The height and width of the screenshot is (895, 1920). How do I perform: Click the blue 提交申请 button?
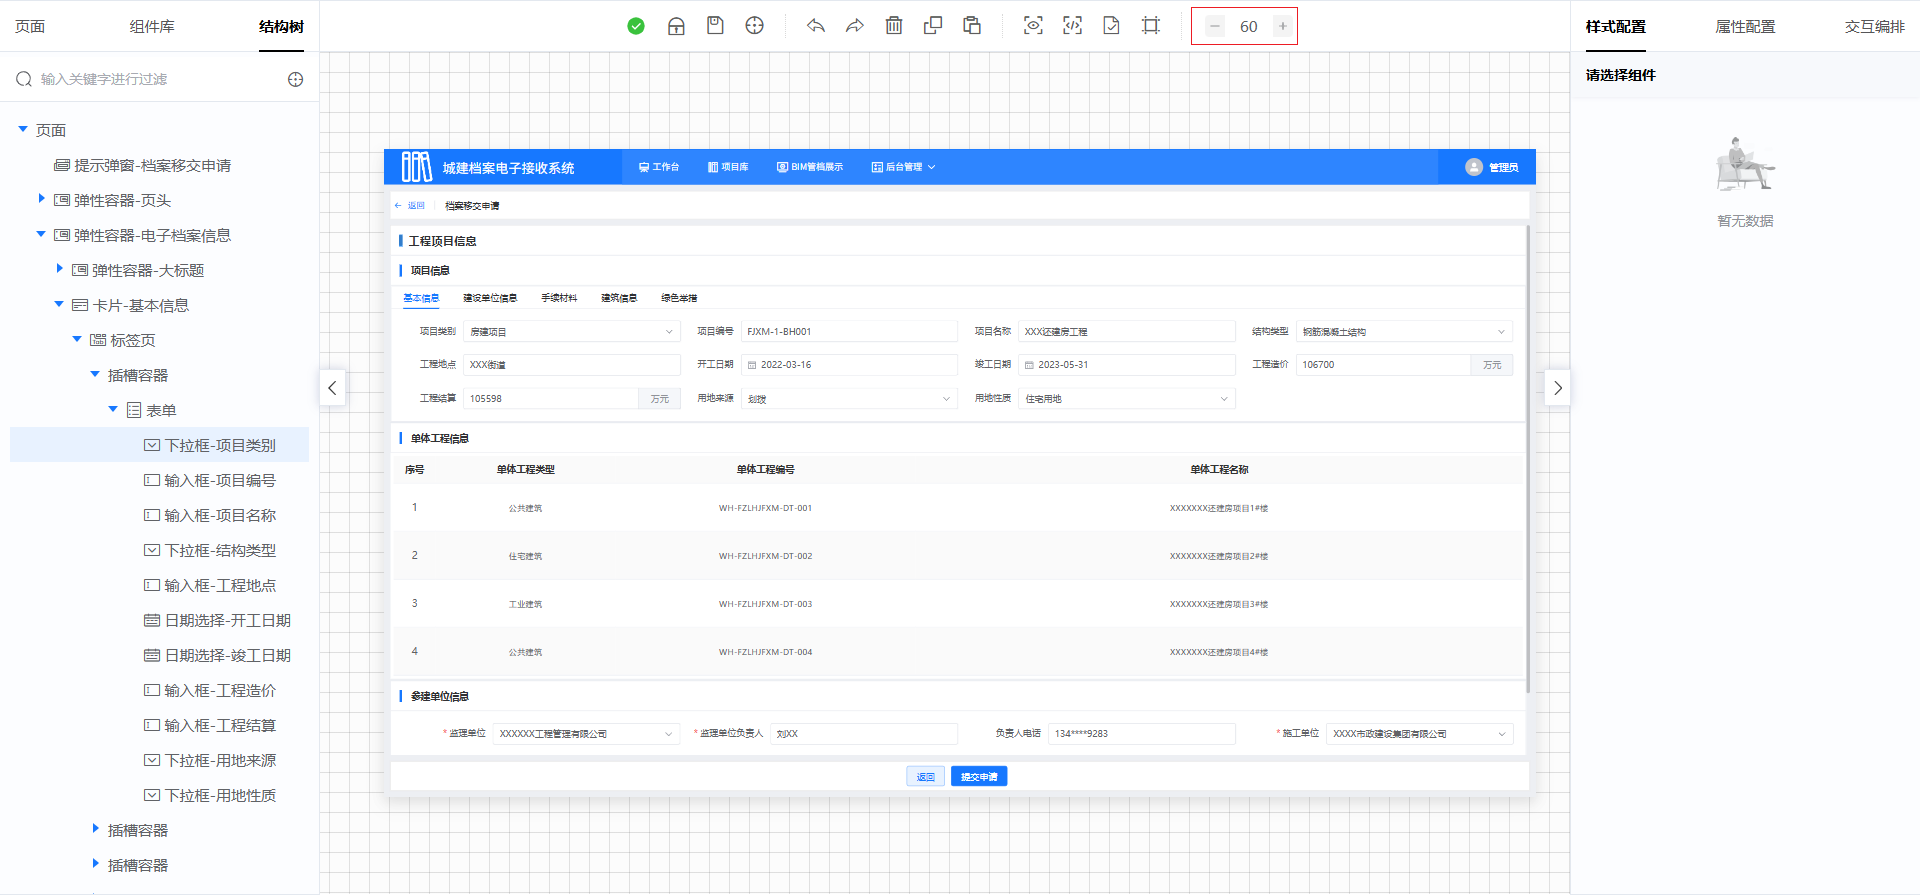point(979,777)
